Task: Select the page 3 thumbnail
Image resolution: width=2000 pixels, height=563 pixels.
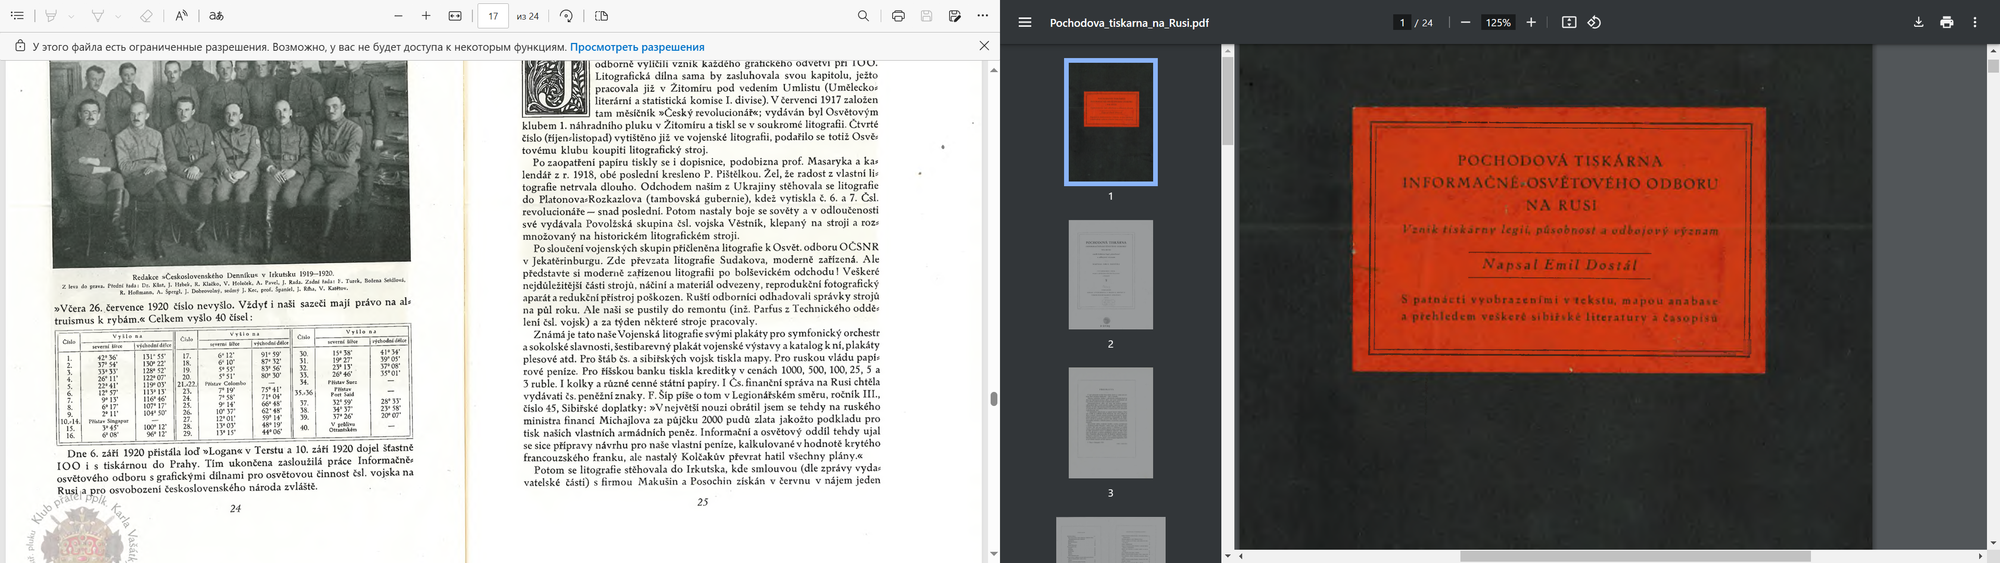Action: (1110, 422)
